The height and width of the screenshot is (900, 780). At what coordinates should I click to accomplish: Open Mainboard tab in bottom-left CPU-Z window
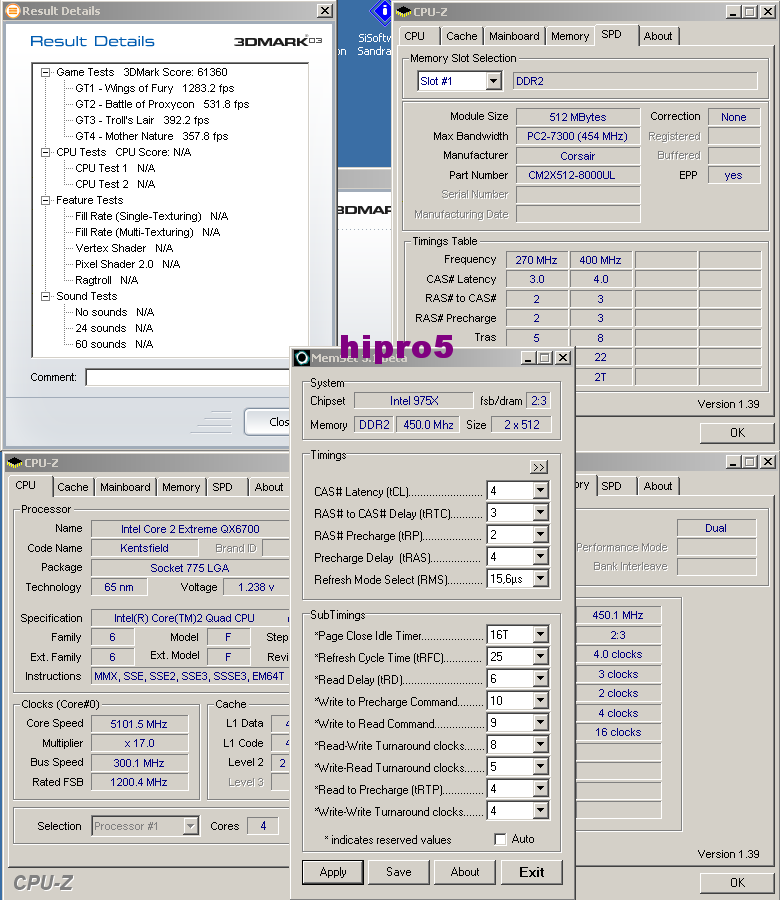coord(125,487)
